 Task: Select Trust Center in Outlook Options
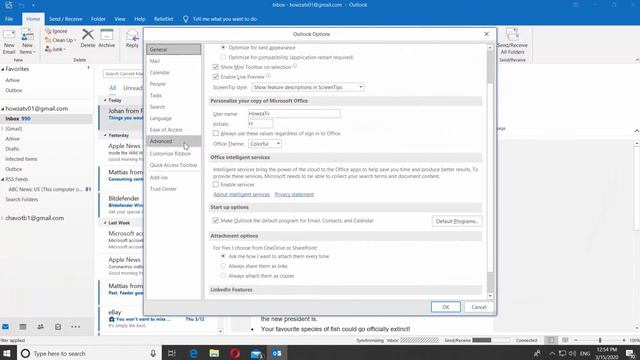coord(173,189)
